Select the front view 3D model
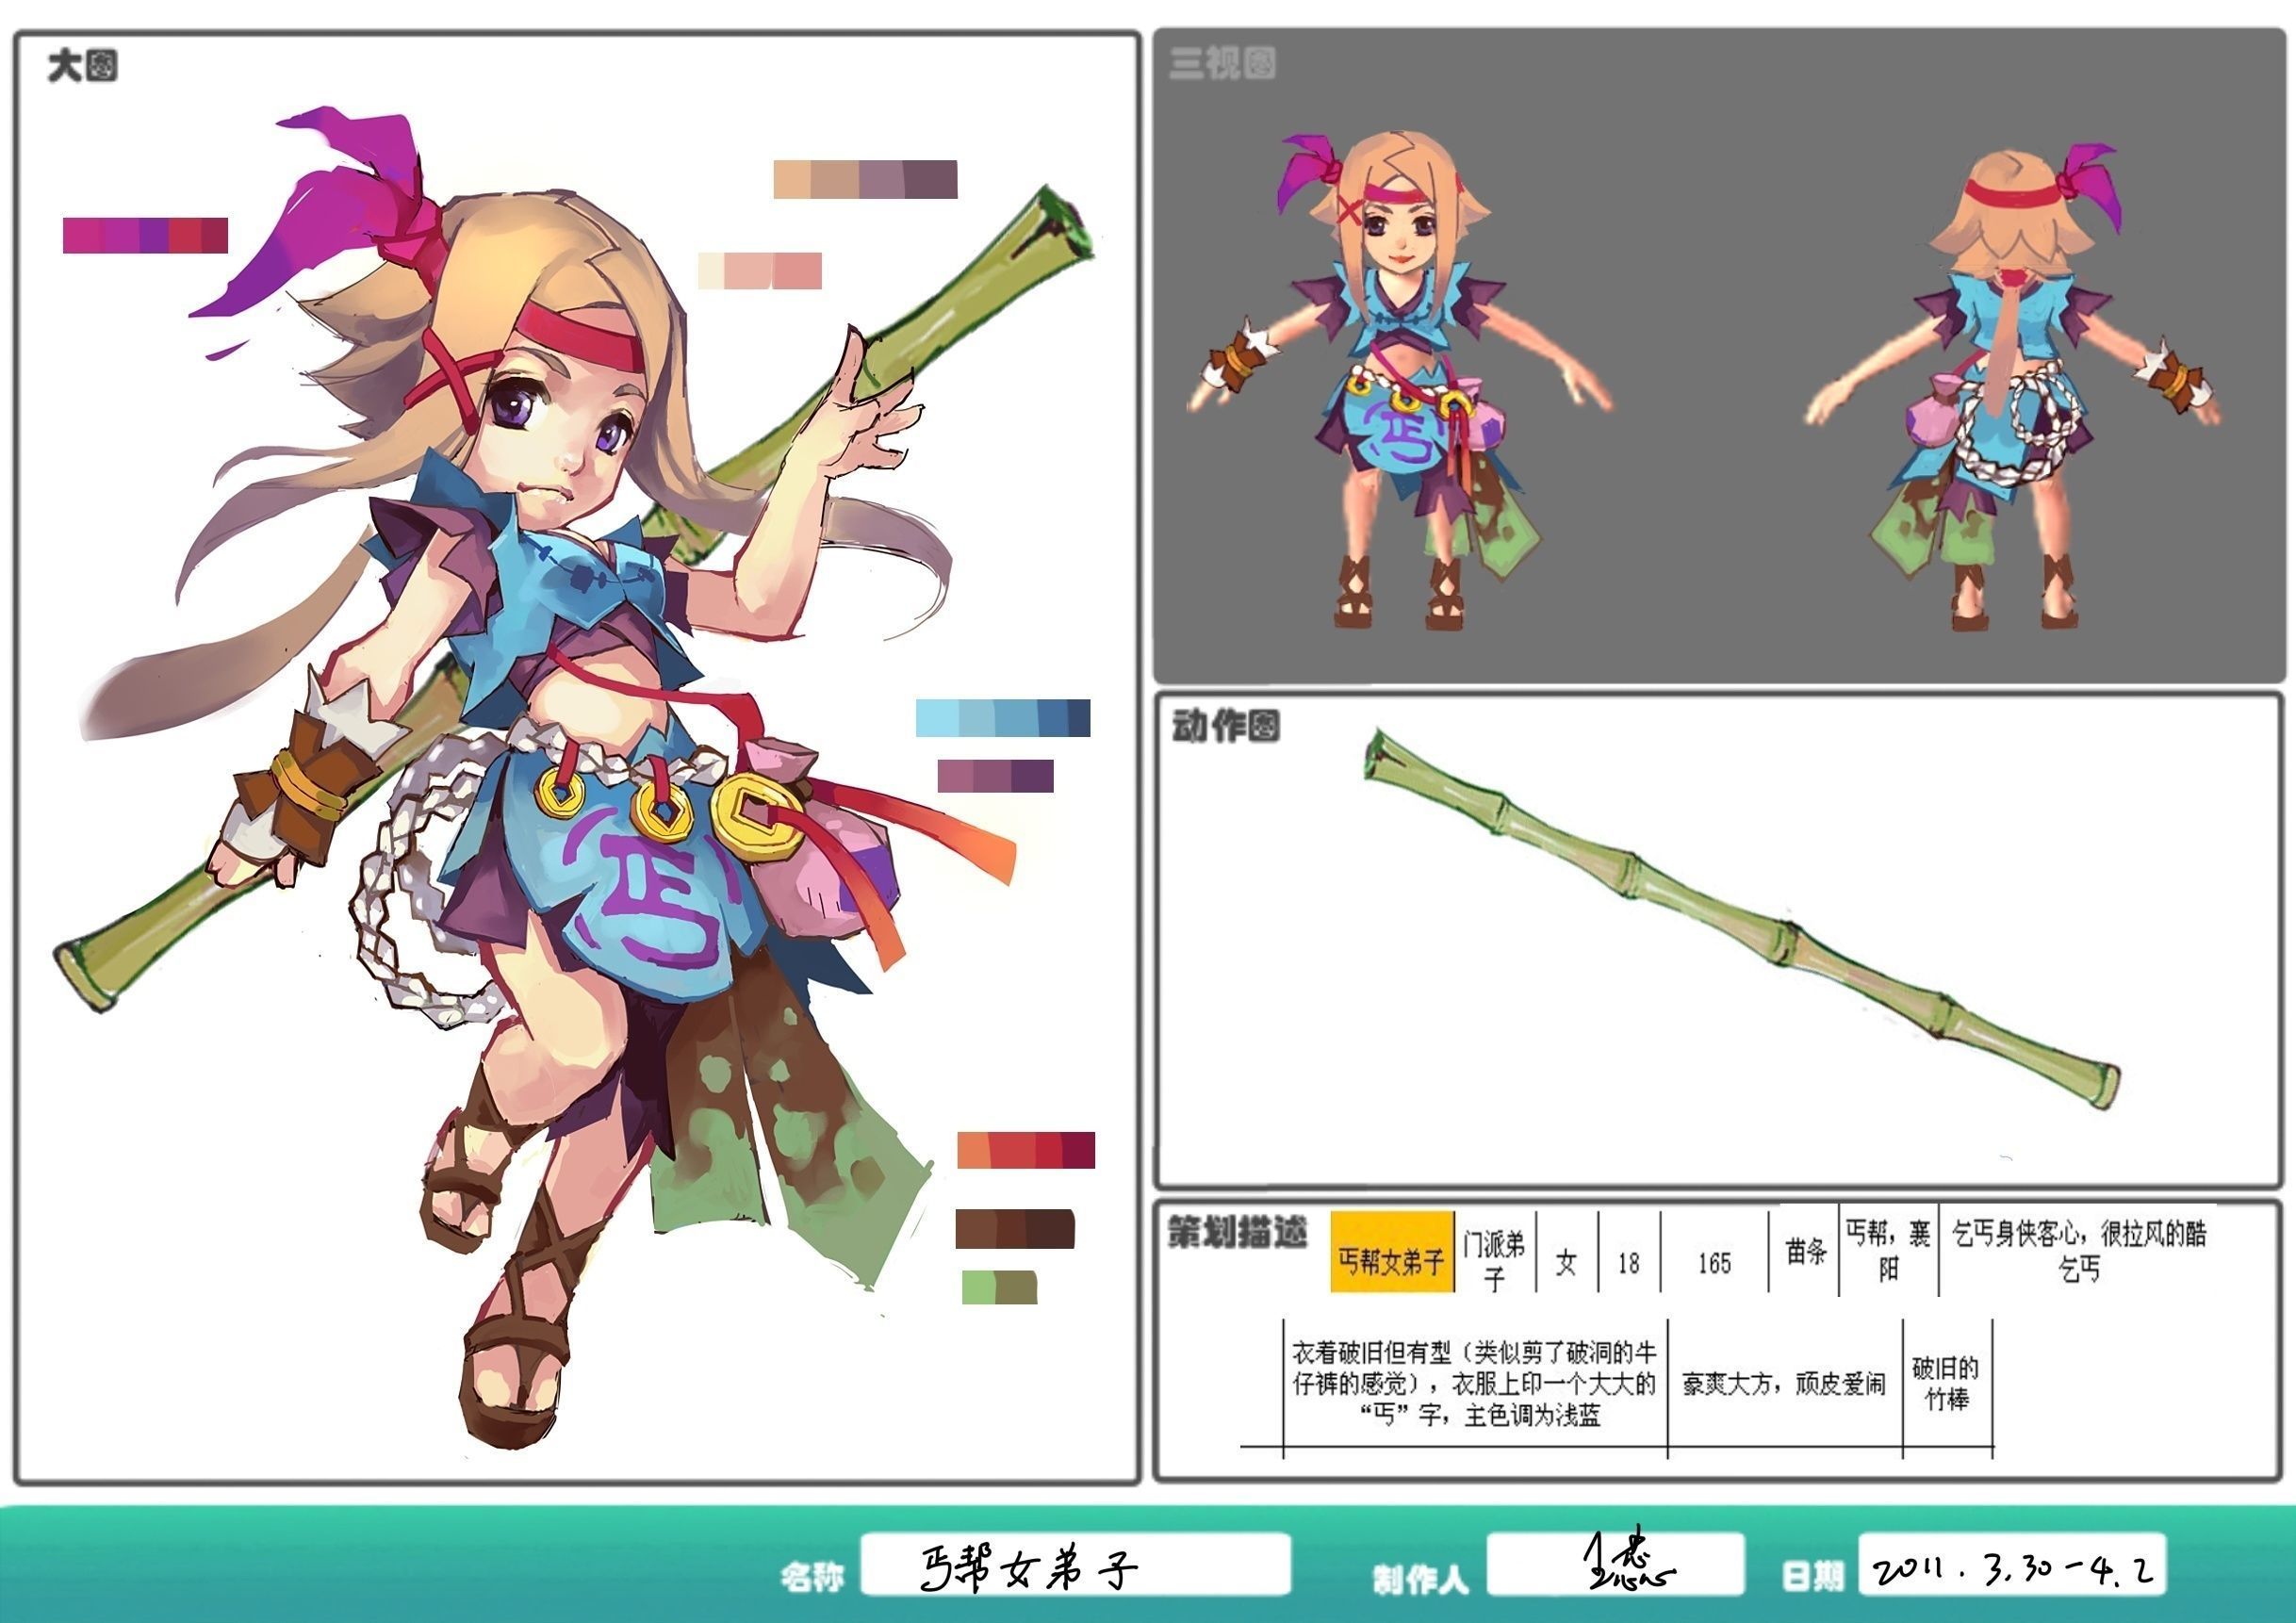The height and width of the screenshot is (1623, 2296). click(x=1400, y=380)
